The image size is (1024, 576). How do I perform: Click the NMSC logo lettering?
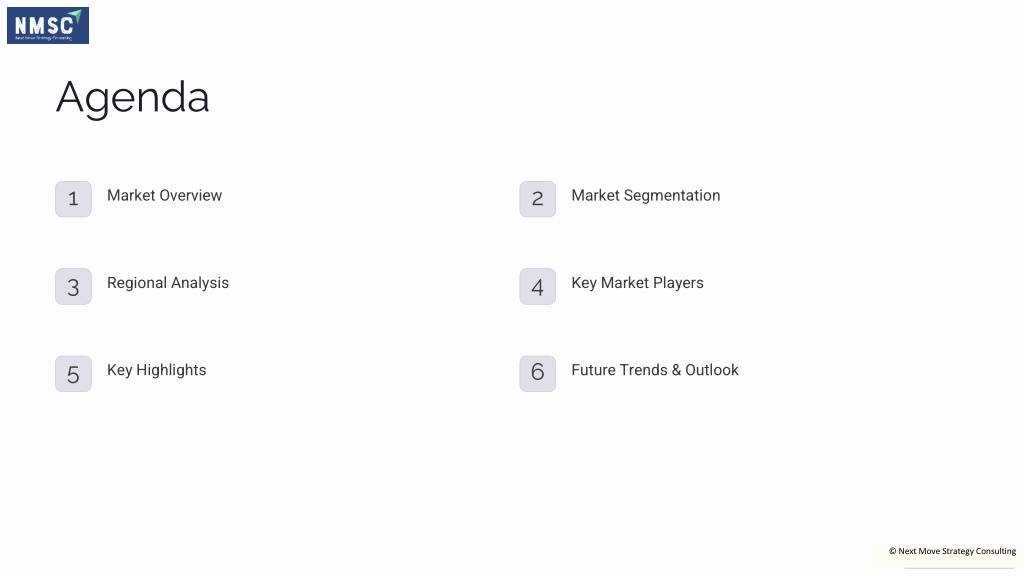[44, 25]
